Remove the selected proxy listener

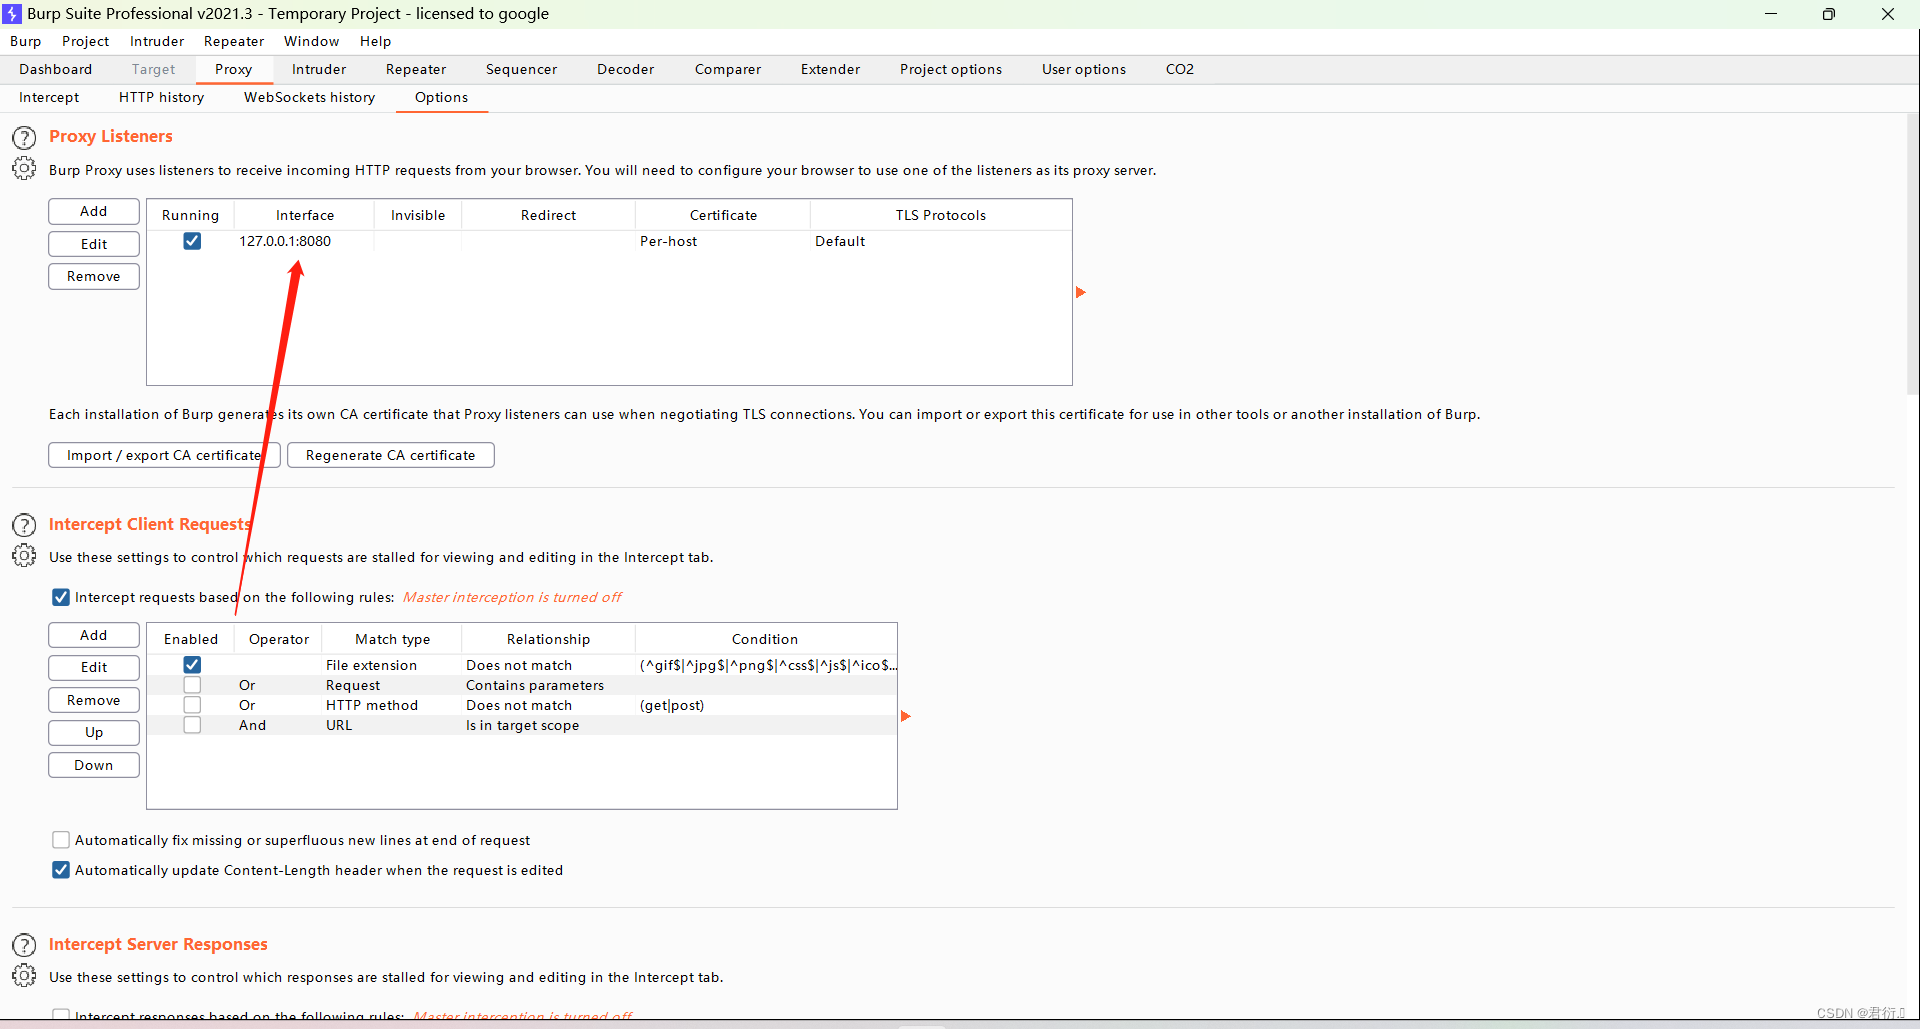(94, 276)
